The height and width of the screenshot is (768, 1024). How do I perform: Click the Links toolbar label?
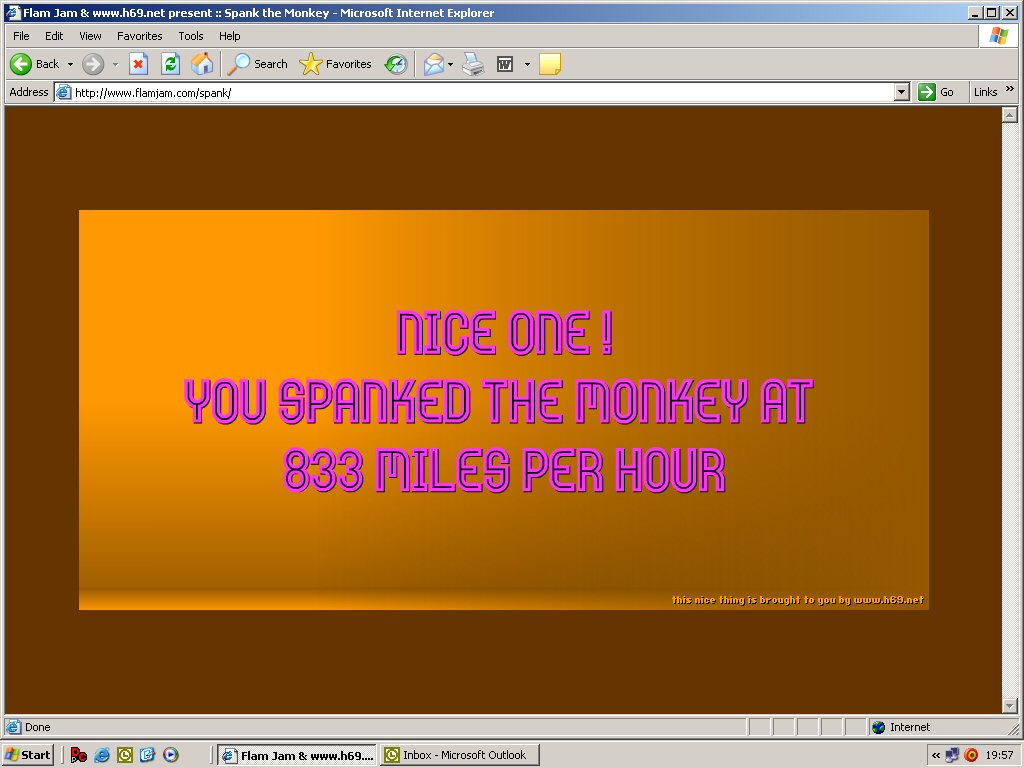coord(985,92)
